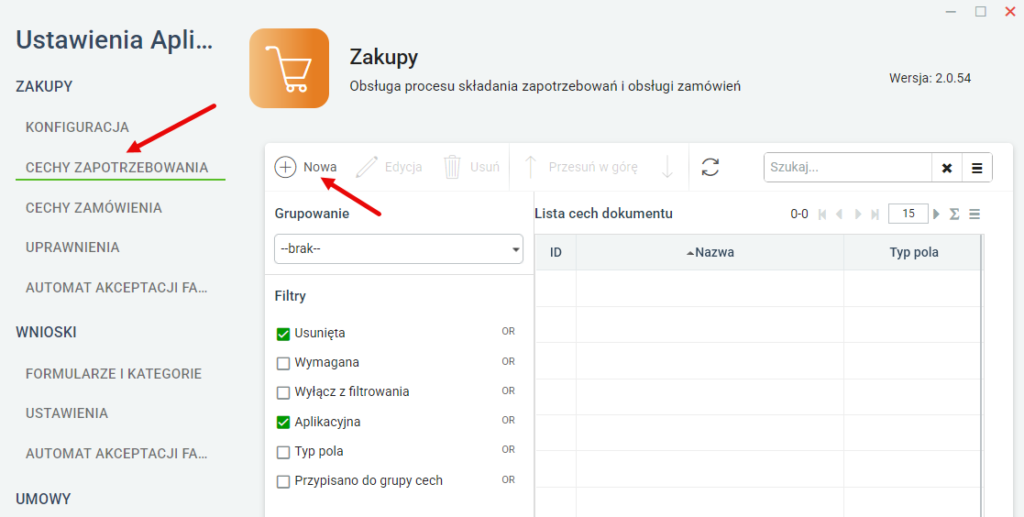Click the Szukaj search field
Viewport: 1024px width, 517px height.
pos(848,167)
